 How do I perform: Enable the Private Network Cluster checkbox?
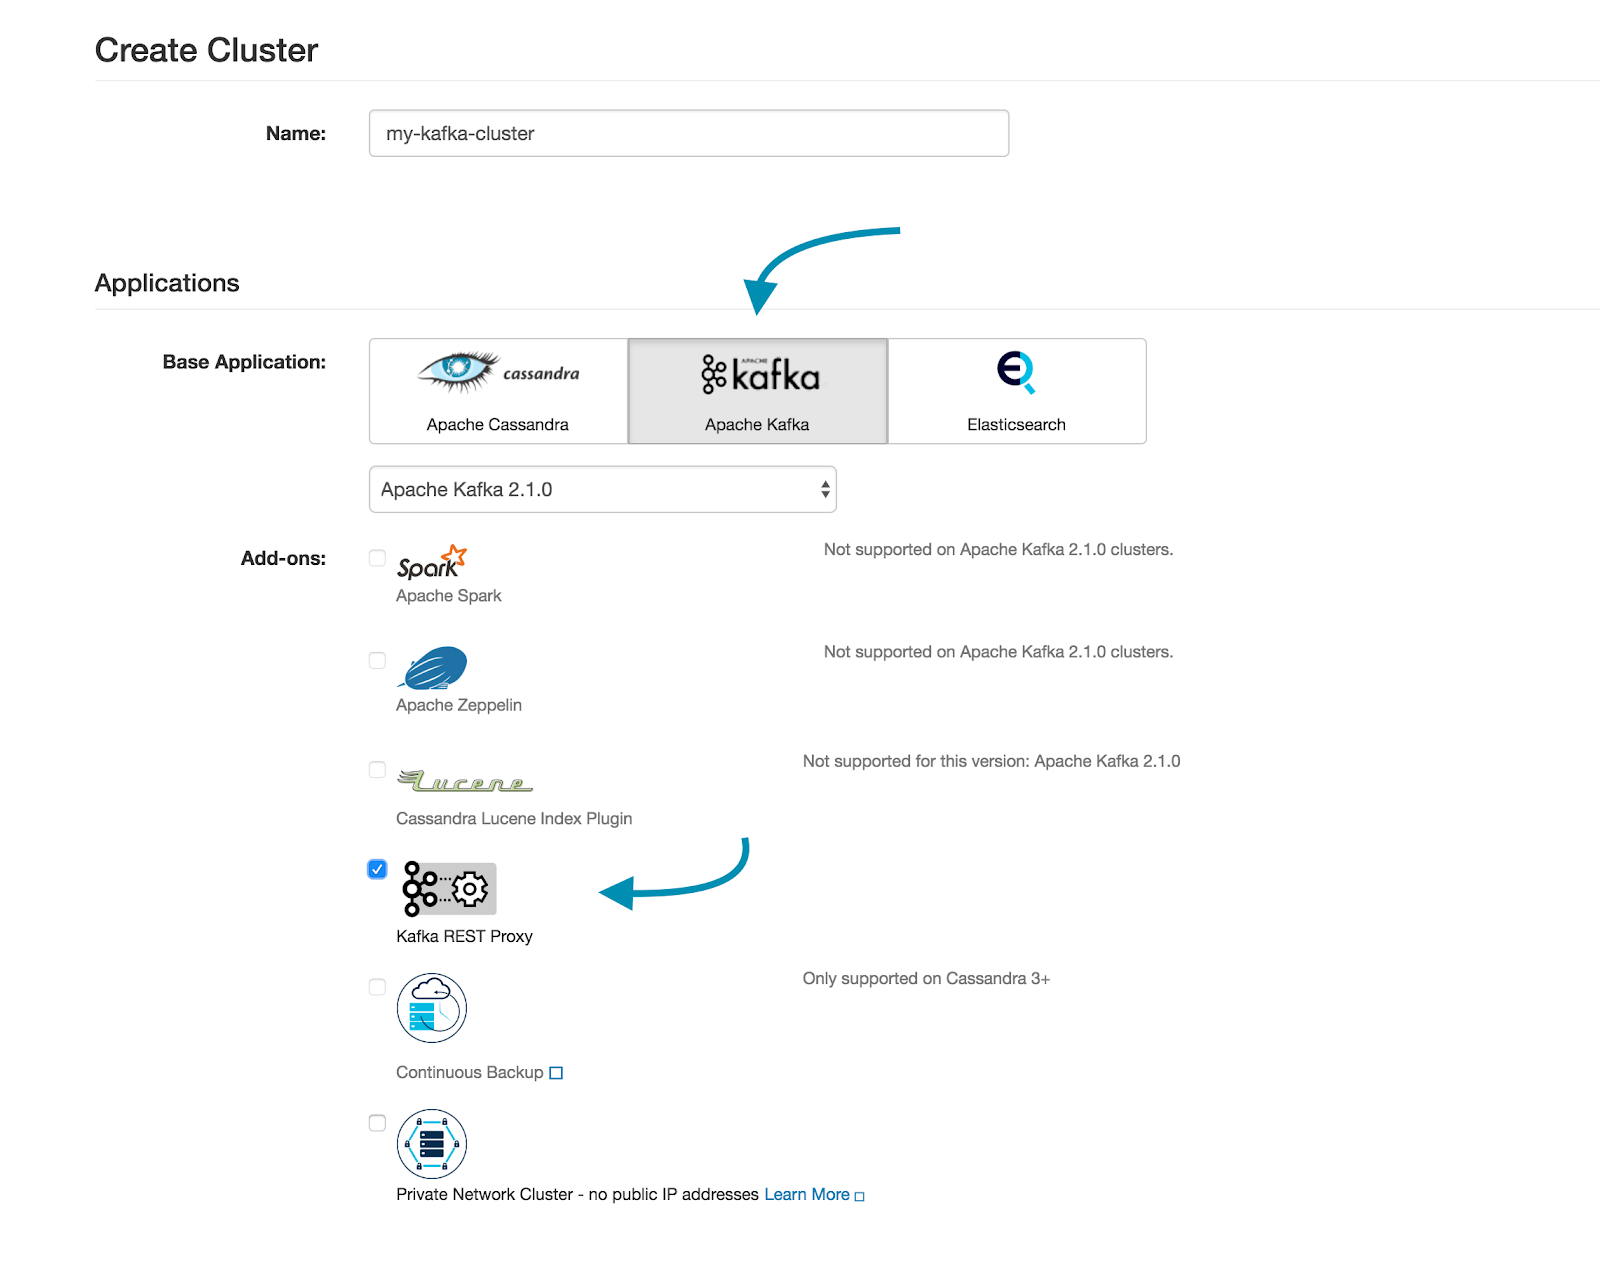pos(377,1123)
